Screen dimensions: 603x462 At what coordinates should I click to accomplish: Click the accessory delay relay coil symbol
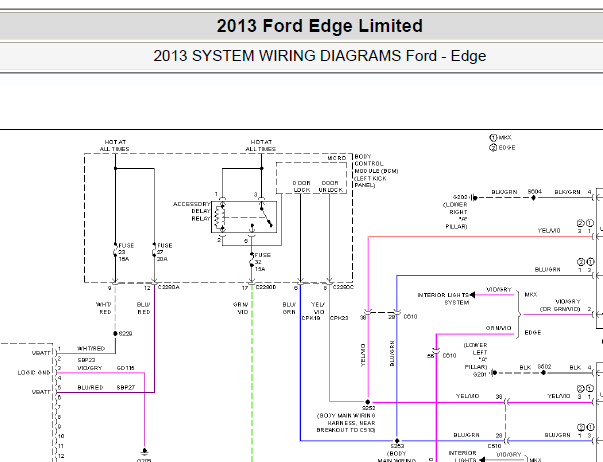(220, 217)
